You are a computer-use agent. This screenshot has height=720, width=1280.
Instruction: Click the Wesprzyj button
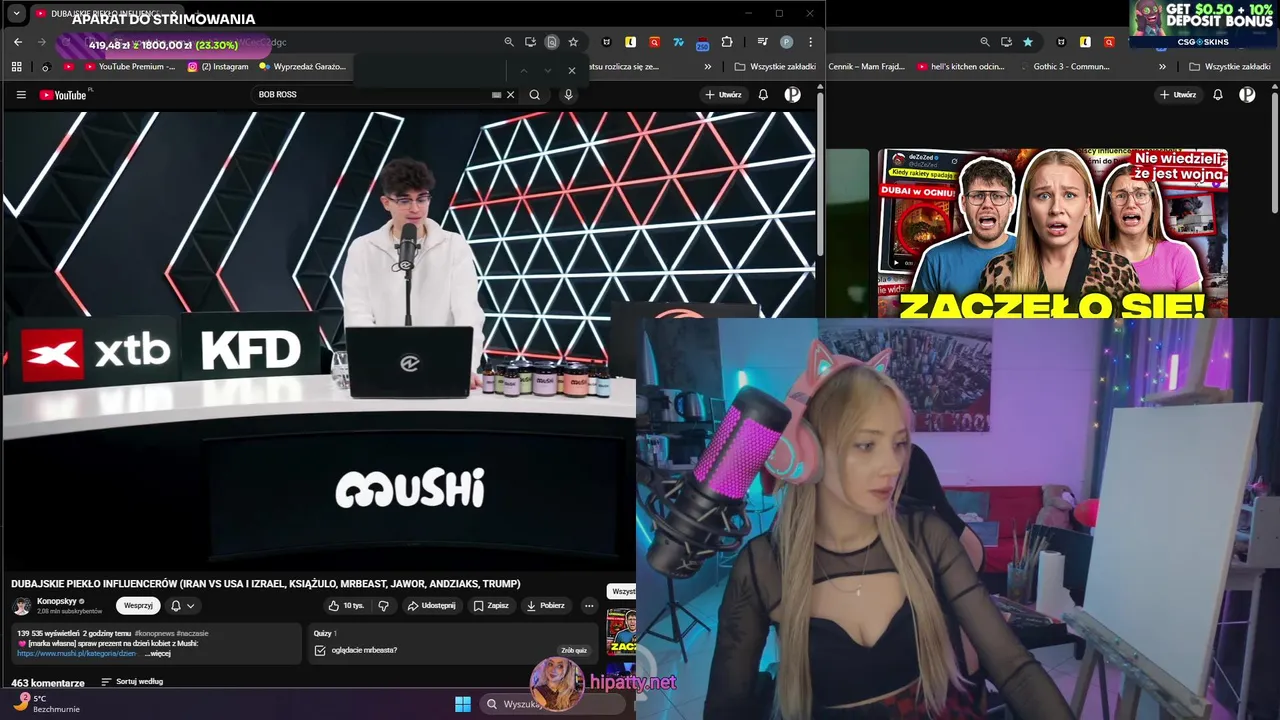pyautogui.click(x=138, y=606)
